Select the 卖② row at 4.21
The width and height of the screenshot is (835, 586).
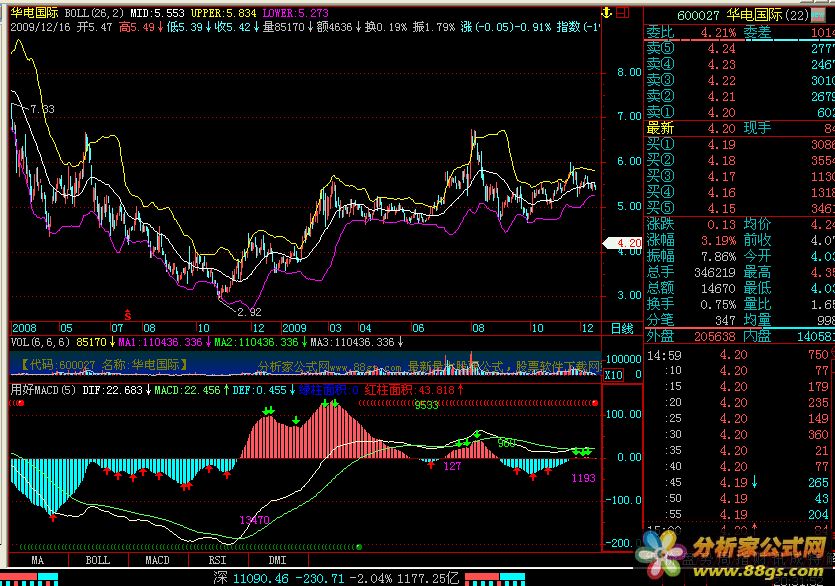(x=740, y=96)
